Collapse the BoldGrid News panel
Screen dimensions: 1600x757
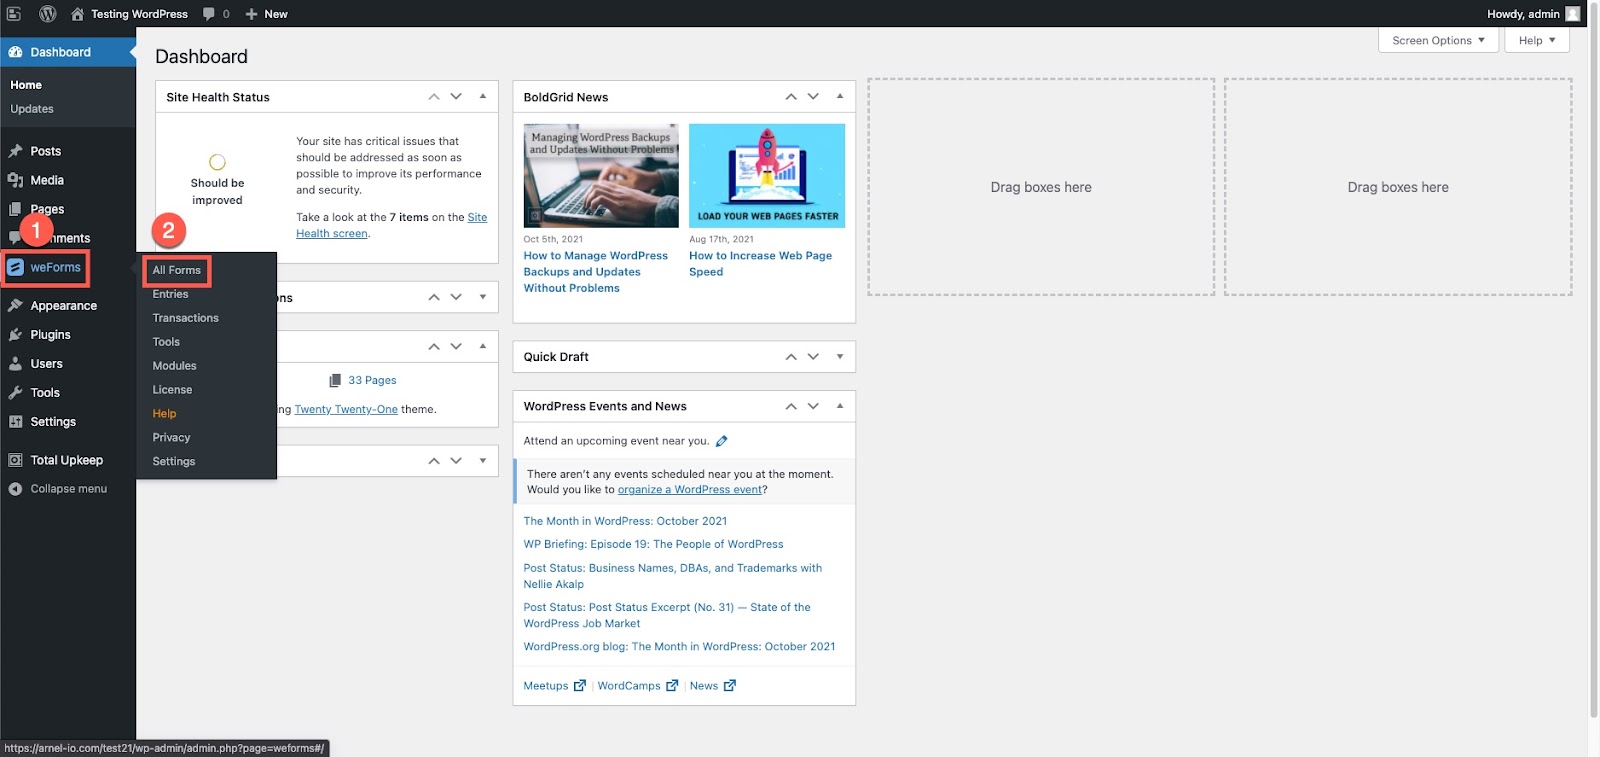[x=840, y=97]
